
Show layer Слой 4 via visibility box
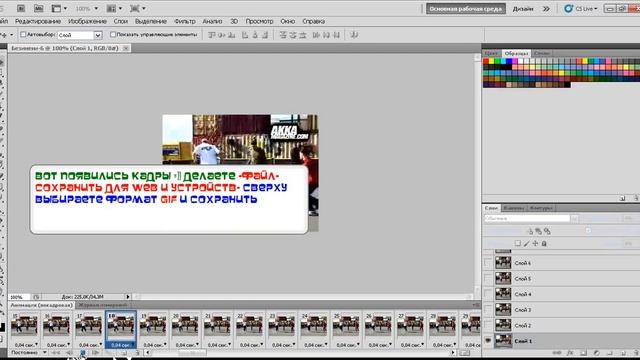pyautogui.click(x=488, y=294)
